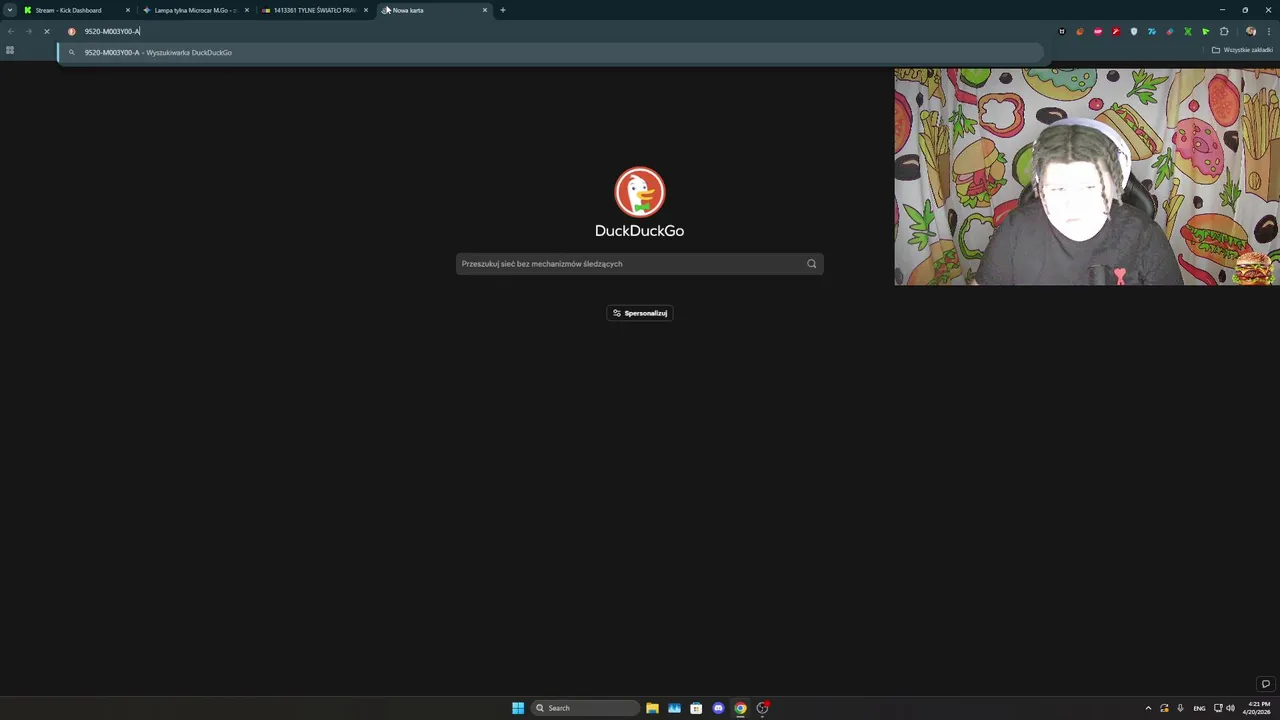Select the 1413361 TYLNE ŚWIATŁO tab
Viewport: 1280px width, 720px height.
(x=313, y=10)
